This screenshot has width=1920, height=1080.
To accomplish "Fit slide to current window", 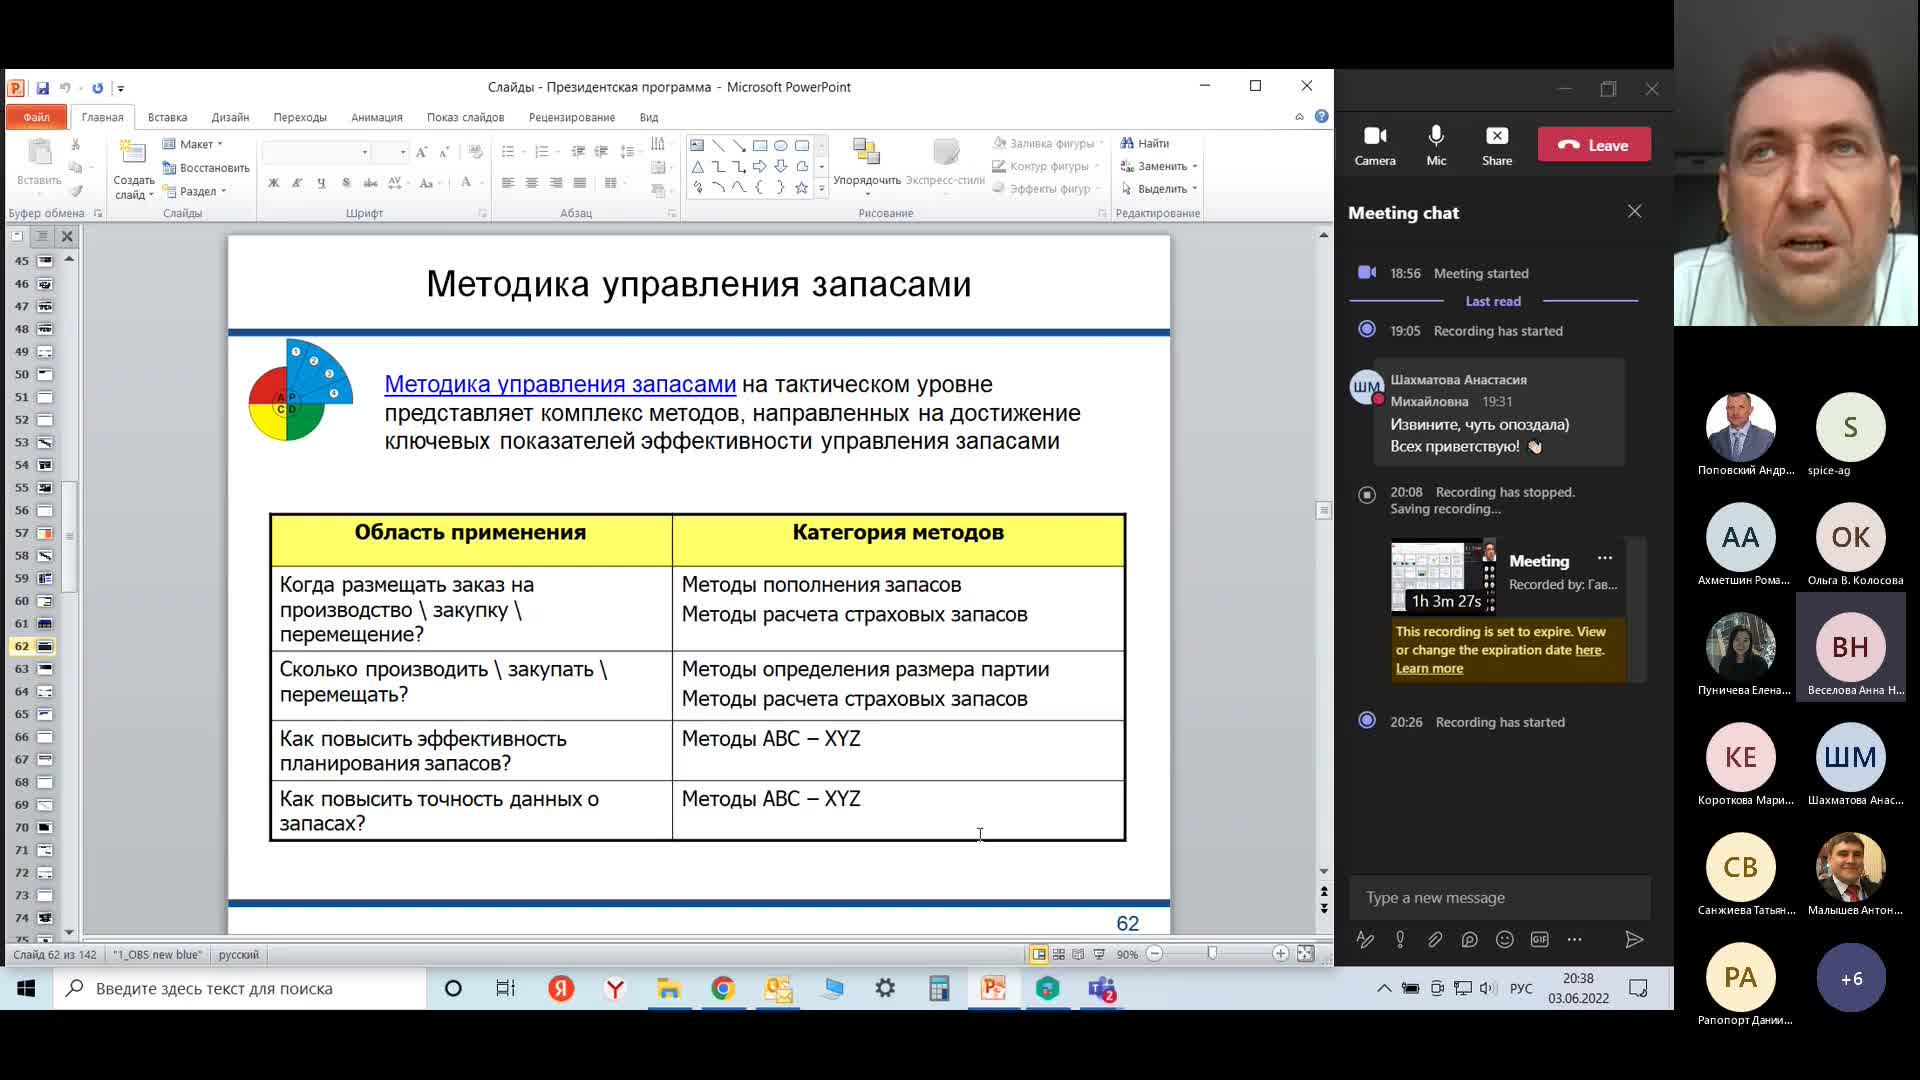I will pyautogui.click(x=1305, y=954).
